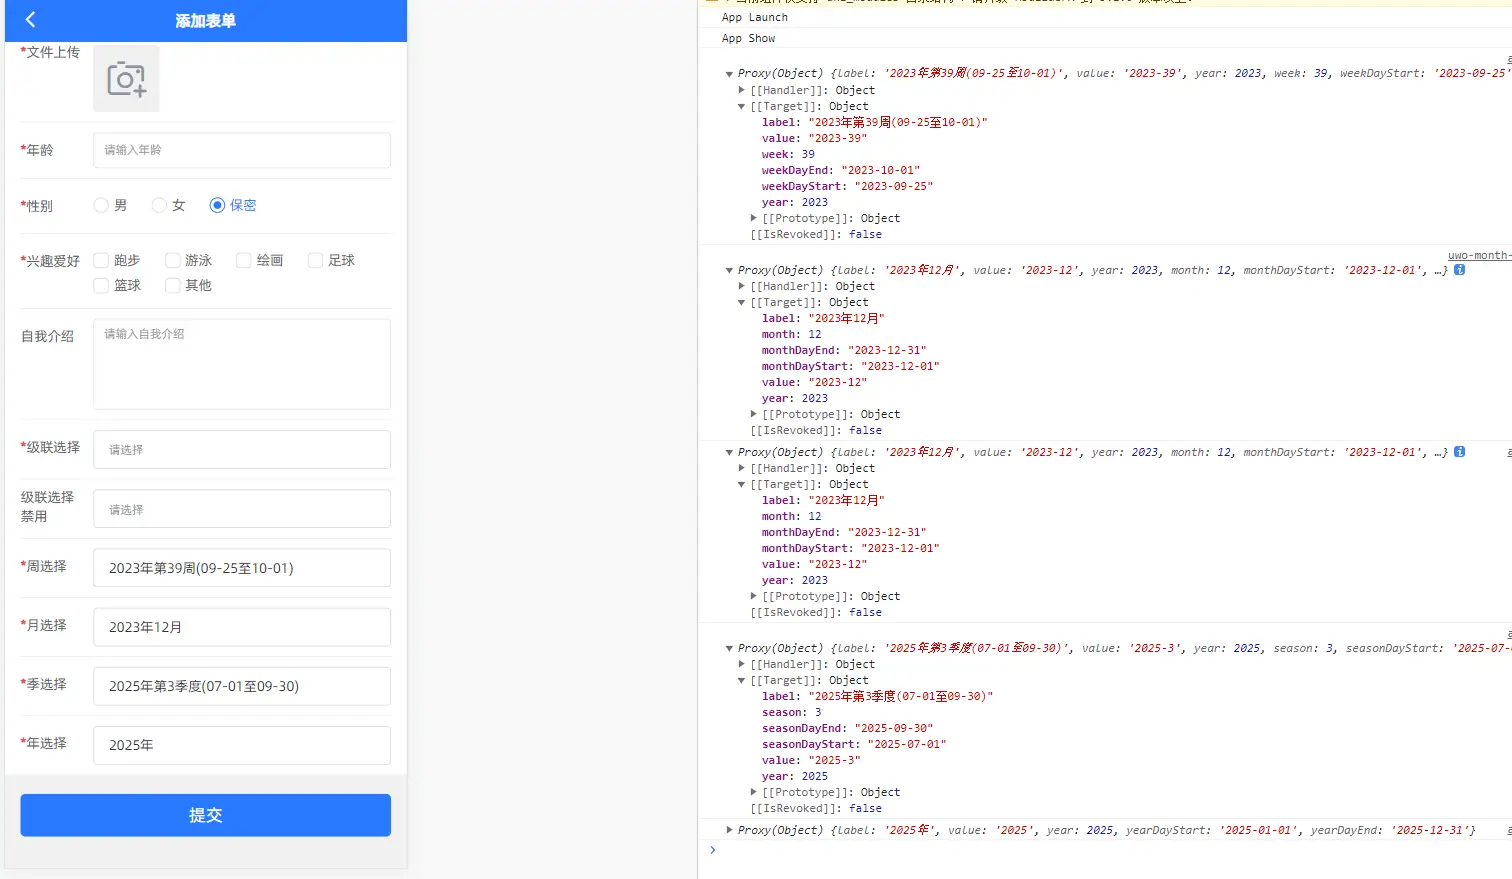The height and width of the screenshot is (879, 1512).
Task: Select the seasonDayEnd "2025-09-30" property
Action: pos(848,728)
